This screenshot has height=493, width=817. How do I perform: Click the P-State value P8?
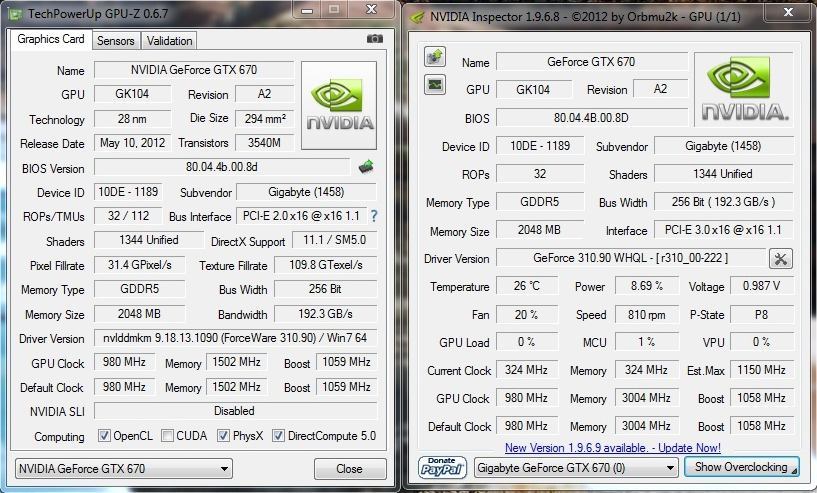point(761,314)
